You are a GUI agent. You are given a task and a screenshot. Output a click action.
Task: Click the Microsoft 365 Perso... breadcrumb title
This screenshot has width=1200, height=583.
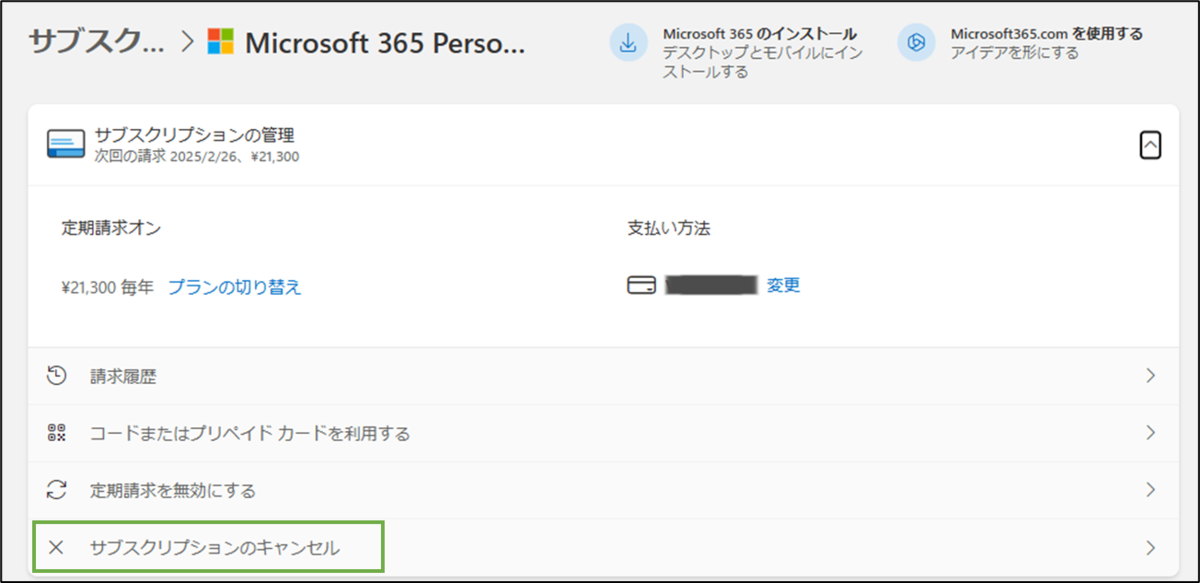pyautogui.click(x=384, y=42)
